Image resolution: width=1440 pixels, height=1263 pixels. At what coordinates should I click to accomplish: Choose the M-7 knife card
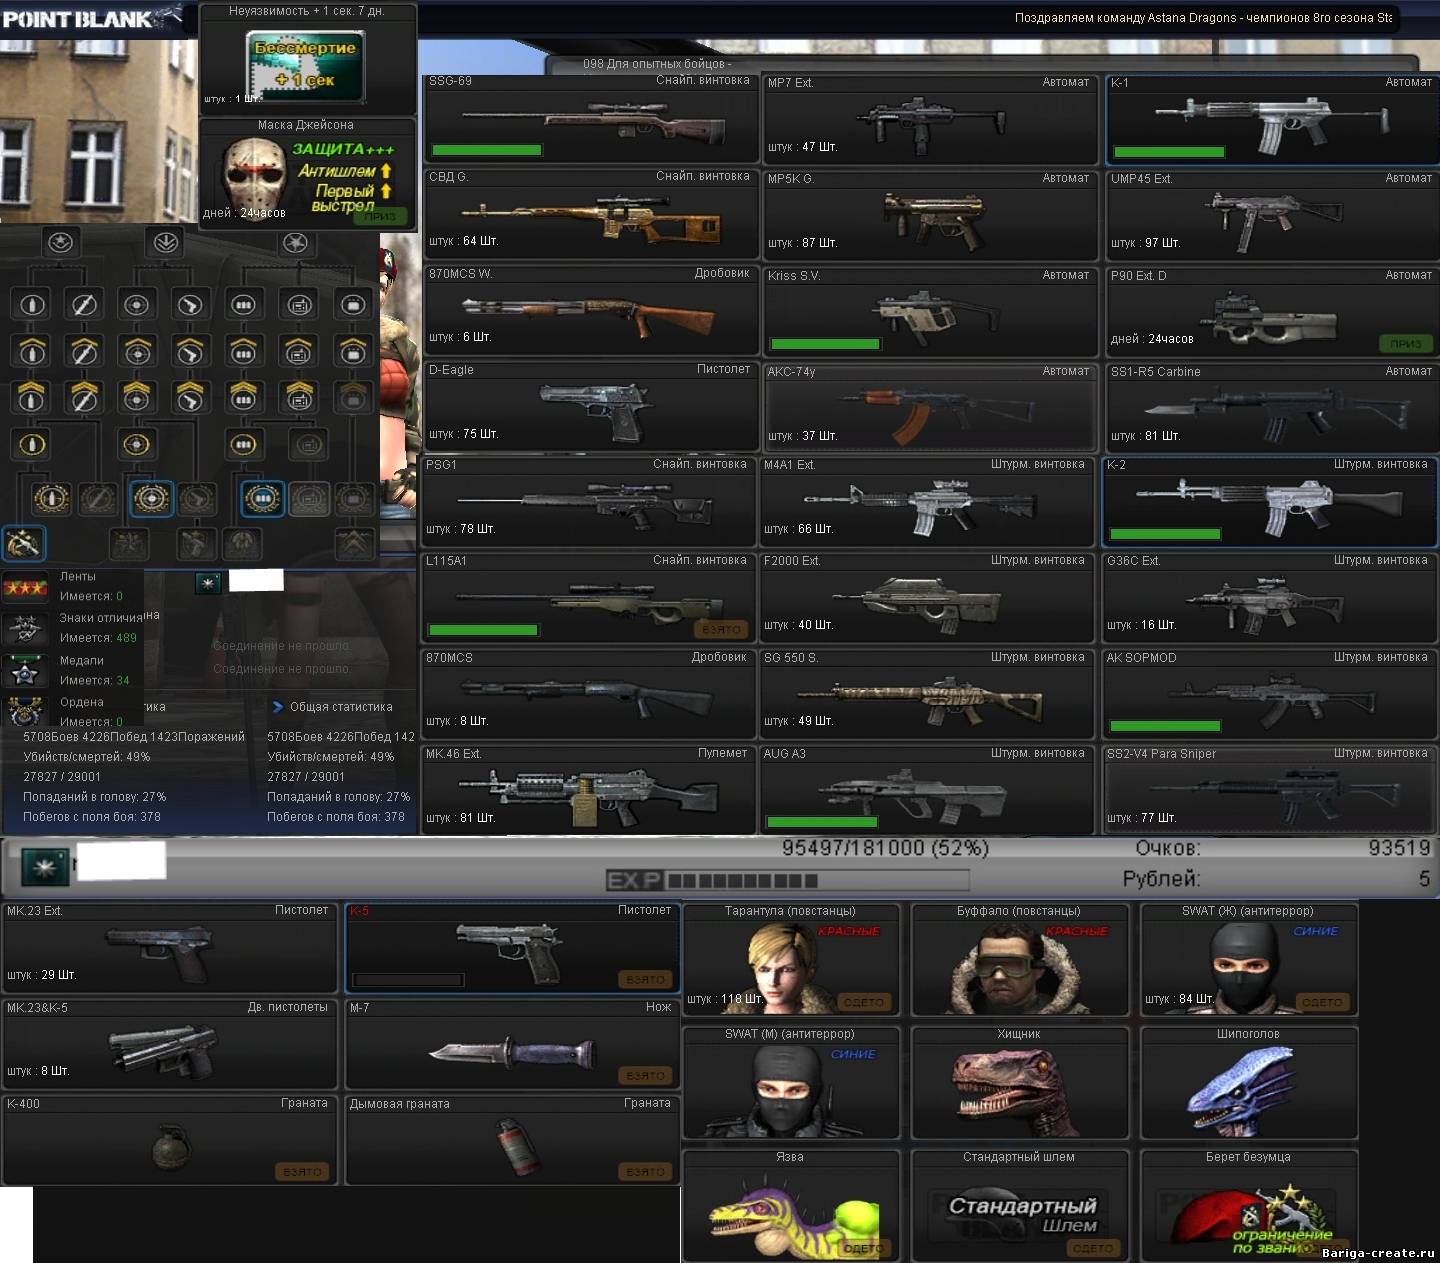point(512,1044)
